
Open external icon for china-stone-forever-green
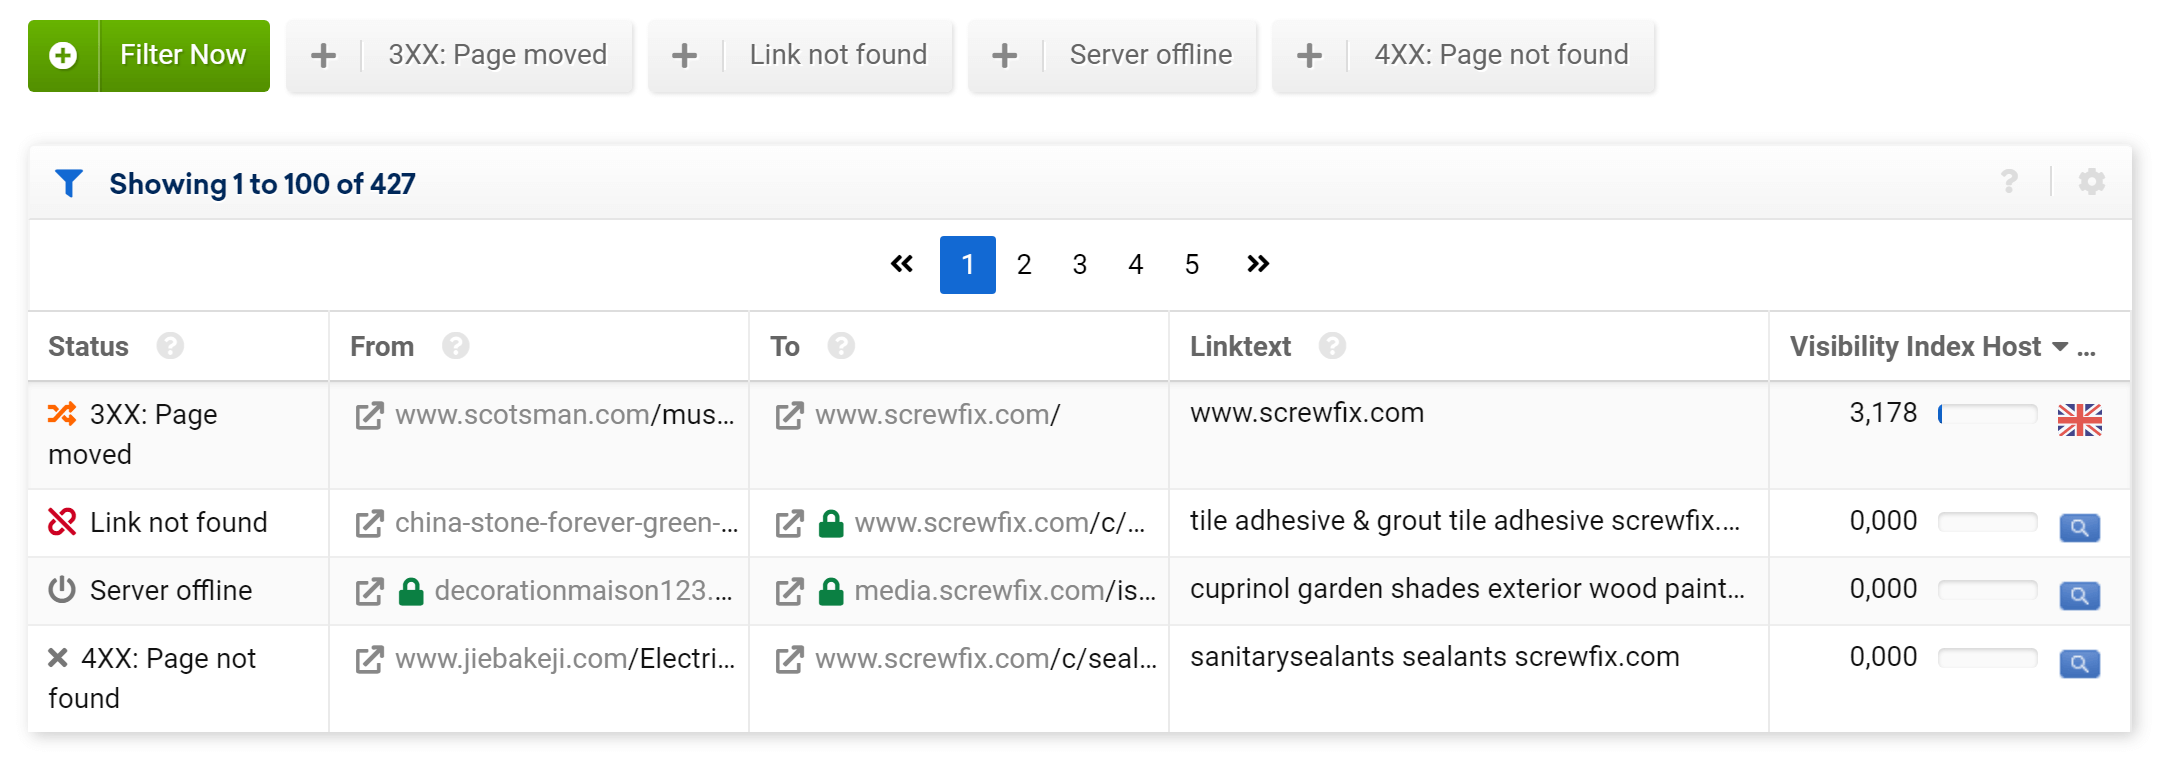[x=369, y=524]
